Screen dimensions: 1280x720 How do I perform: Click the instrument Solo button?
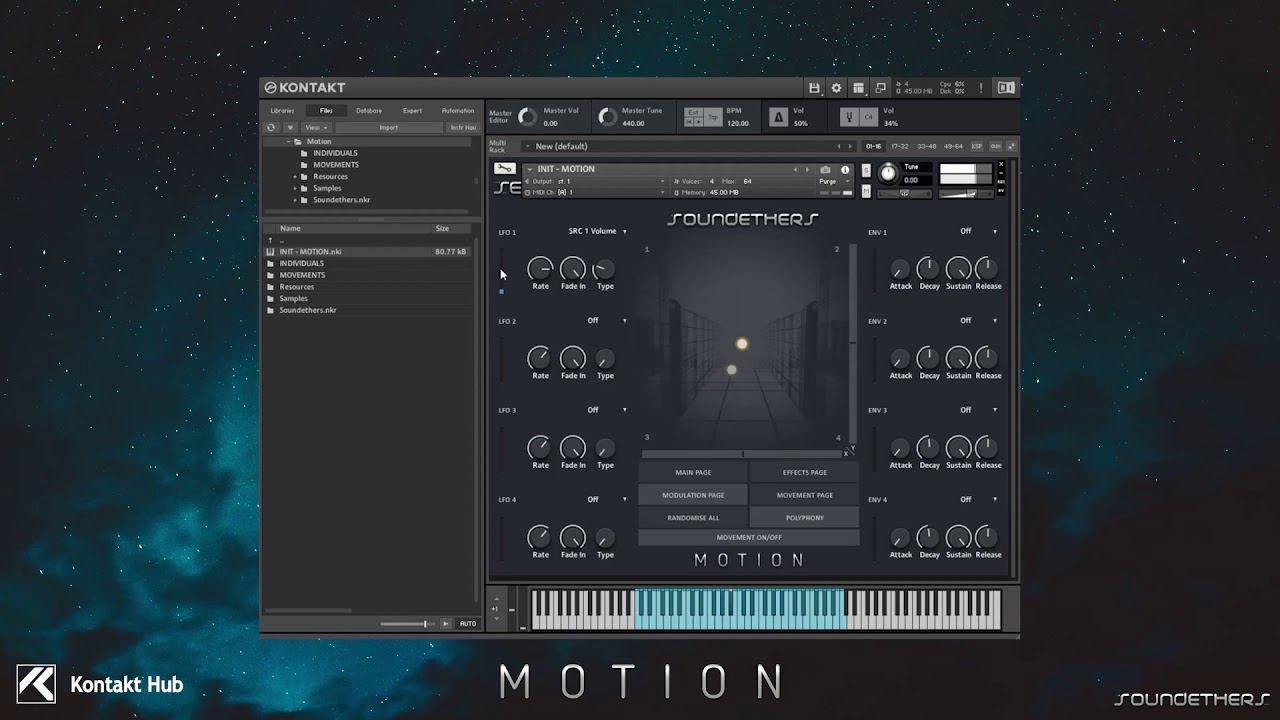coord(866,170)
